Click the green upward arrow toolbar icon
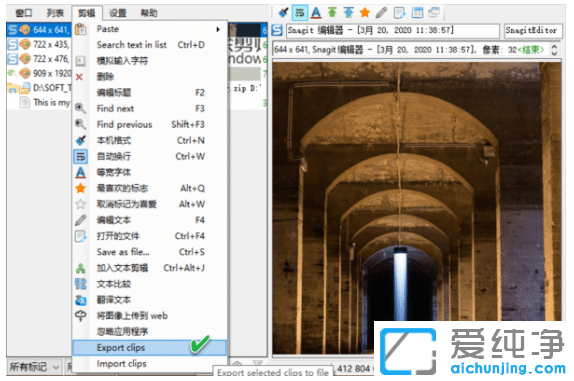The width and height of the screenshot is (574, 381). click(x=332, y=13)
